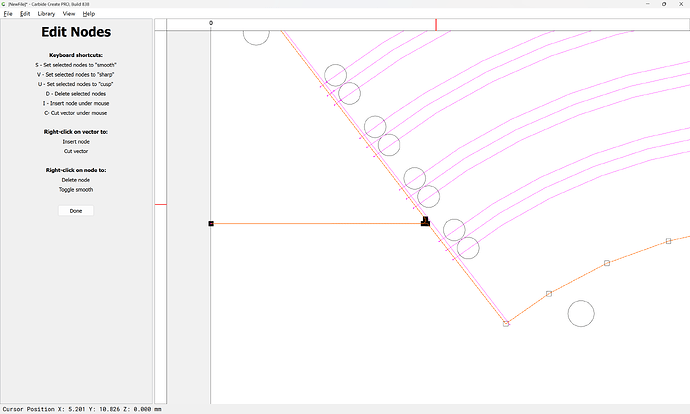Click the partially visible circle below the top ruler
The image size is (690, 414).
tap(256, 36)
